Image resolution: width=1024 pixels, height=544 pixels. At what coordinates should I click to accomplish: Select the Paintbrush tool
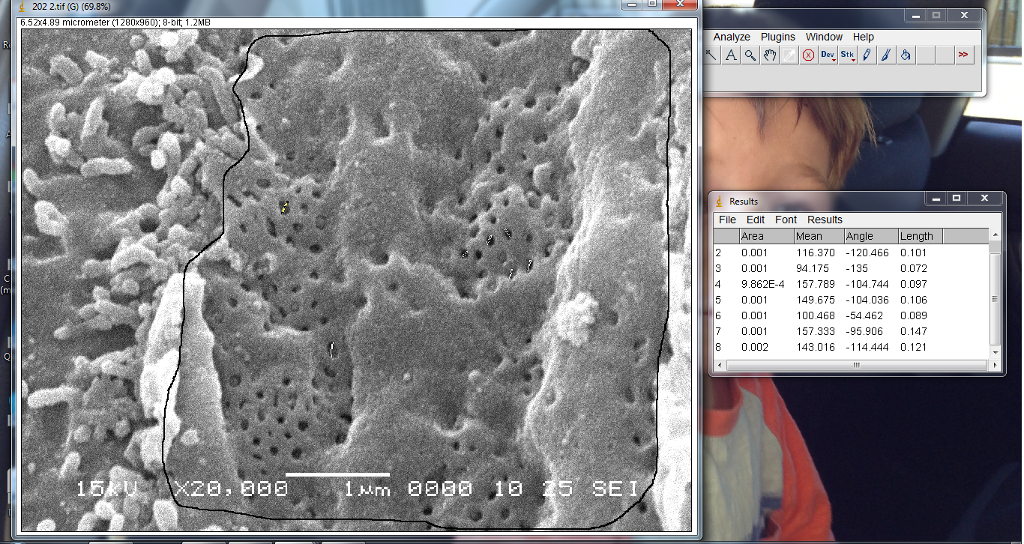(x=886, y=56)
